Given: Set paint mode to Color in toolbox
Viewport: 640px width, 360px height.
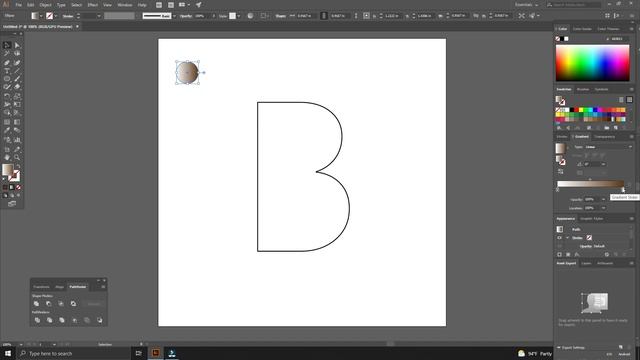Looking at the screenshot, I should 5,187.
